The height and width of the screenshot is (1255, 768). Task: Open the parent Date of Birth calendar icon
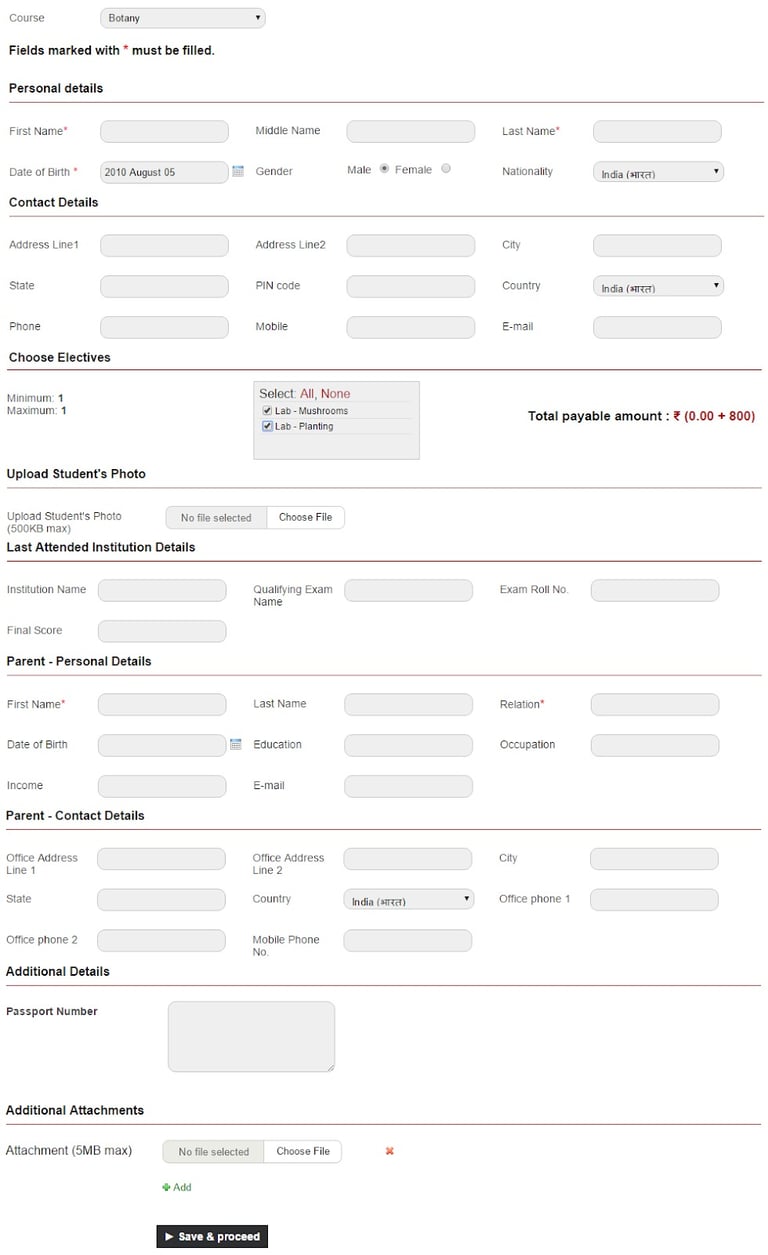(x=236, y=745)
